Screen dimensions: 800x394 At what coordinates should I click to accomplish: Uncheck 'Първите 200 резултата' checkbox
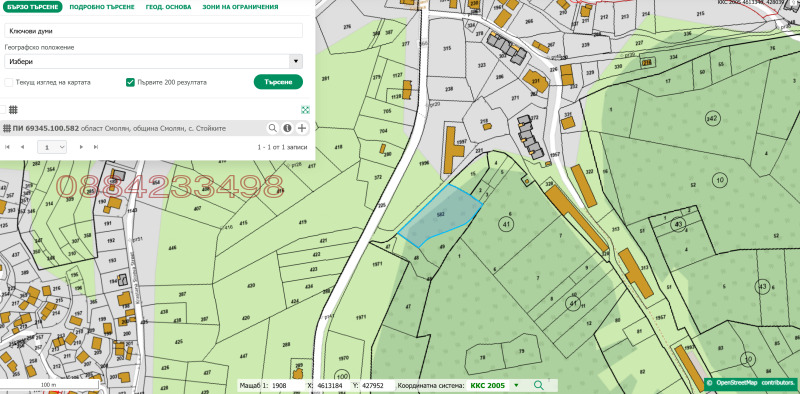tap(130, 82)
